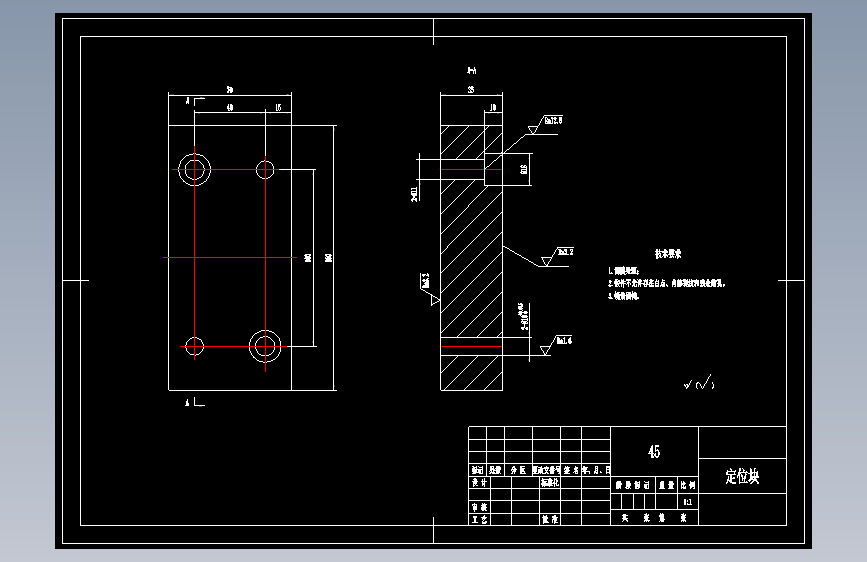The image size is (867, 562).
Task: Pick the small hole at top-right of plate
Action: point(265,169)
